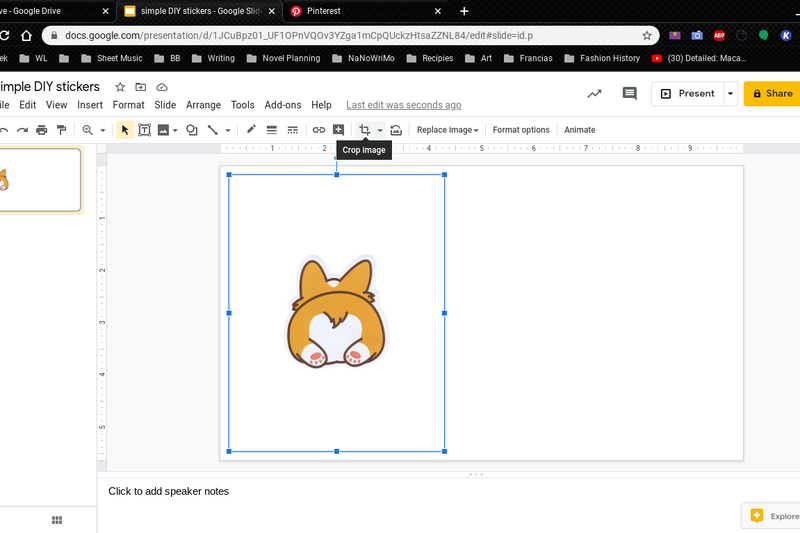Screen dimensions: 800x533
Task: Bookmark this page with the star icon
Action: click(647, 36)
